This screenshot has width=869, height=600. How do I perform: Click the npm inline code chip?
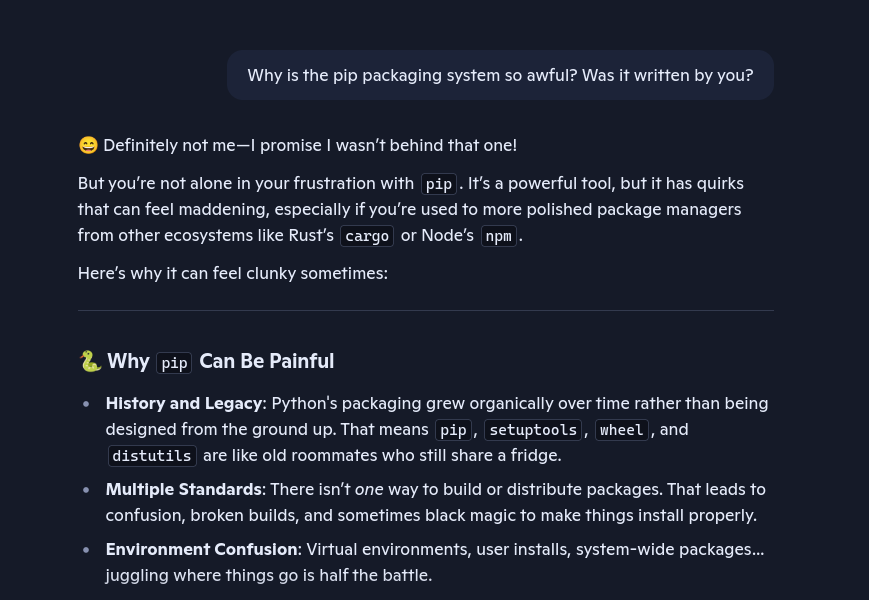498,236
